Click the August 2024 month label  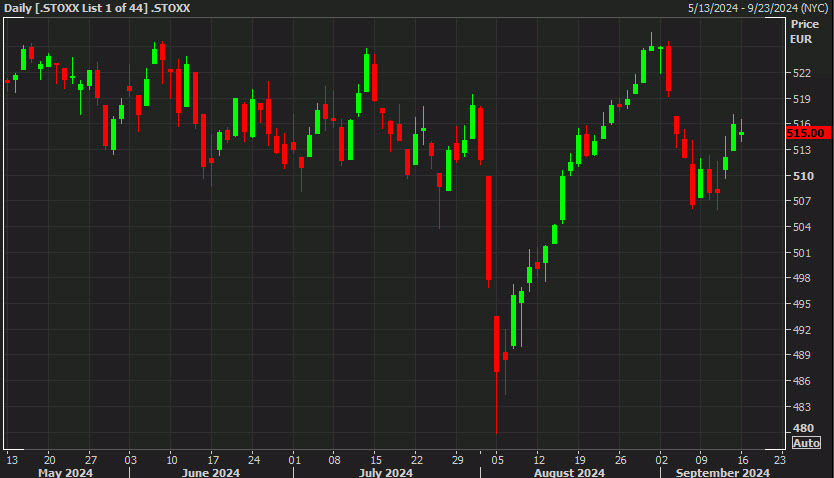569,473
